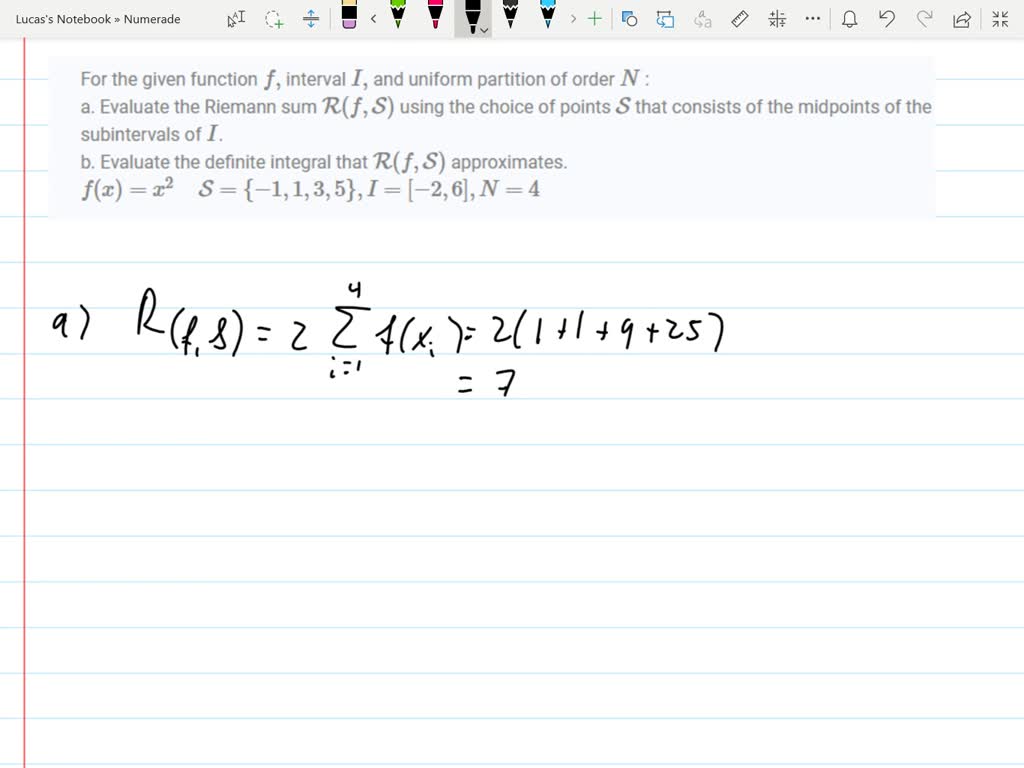This screenshot has width=1024, height=768.
Task: Click the notifications bell
Action: [x=852, y=18]
